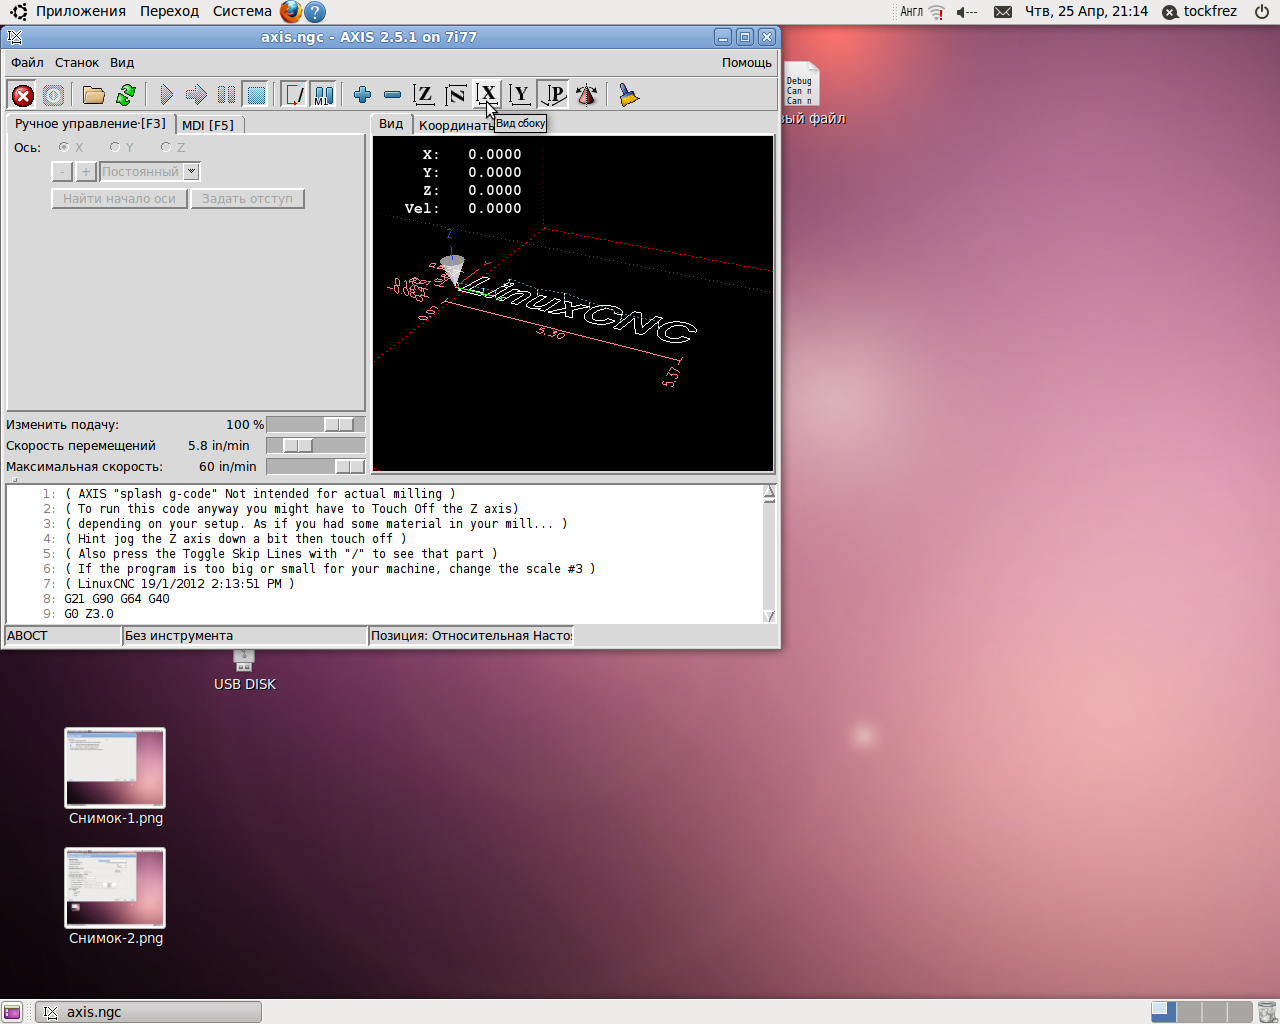Switch to front view Y icon
Screen dimensions: 1280x1024
coord(520,95)
